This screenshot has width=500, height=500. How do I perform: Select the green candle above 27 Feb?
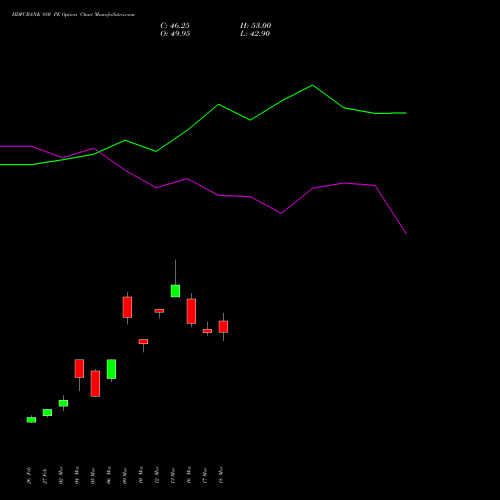[47, 412]
